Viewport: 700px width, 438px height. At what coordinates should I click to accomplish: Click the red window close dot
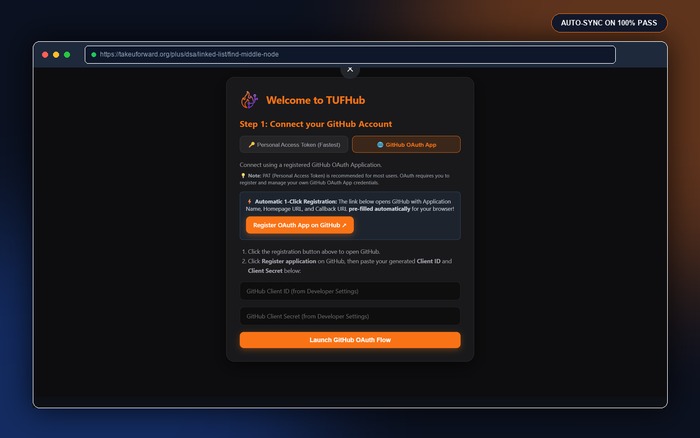[45, 54]
